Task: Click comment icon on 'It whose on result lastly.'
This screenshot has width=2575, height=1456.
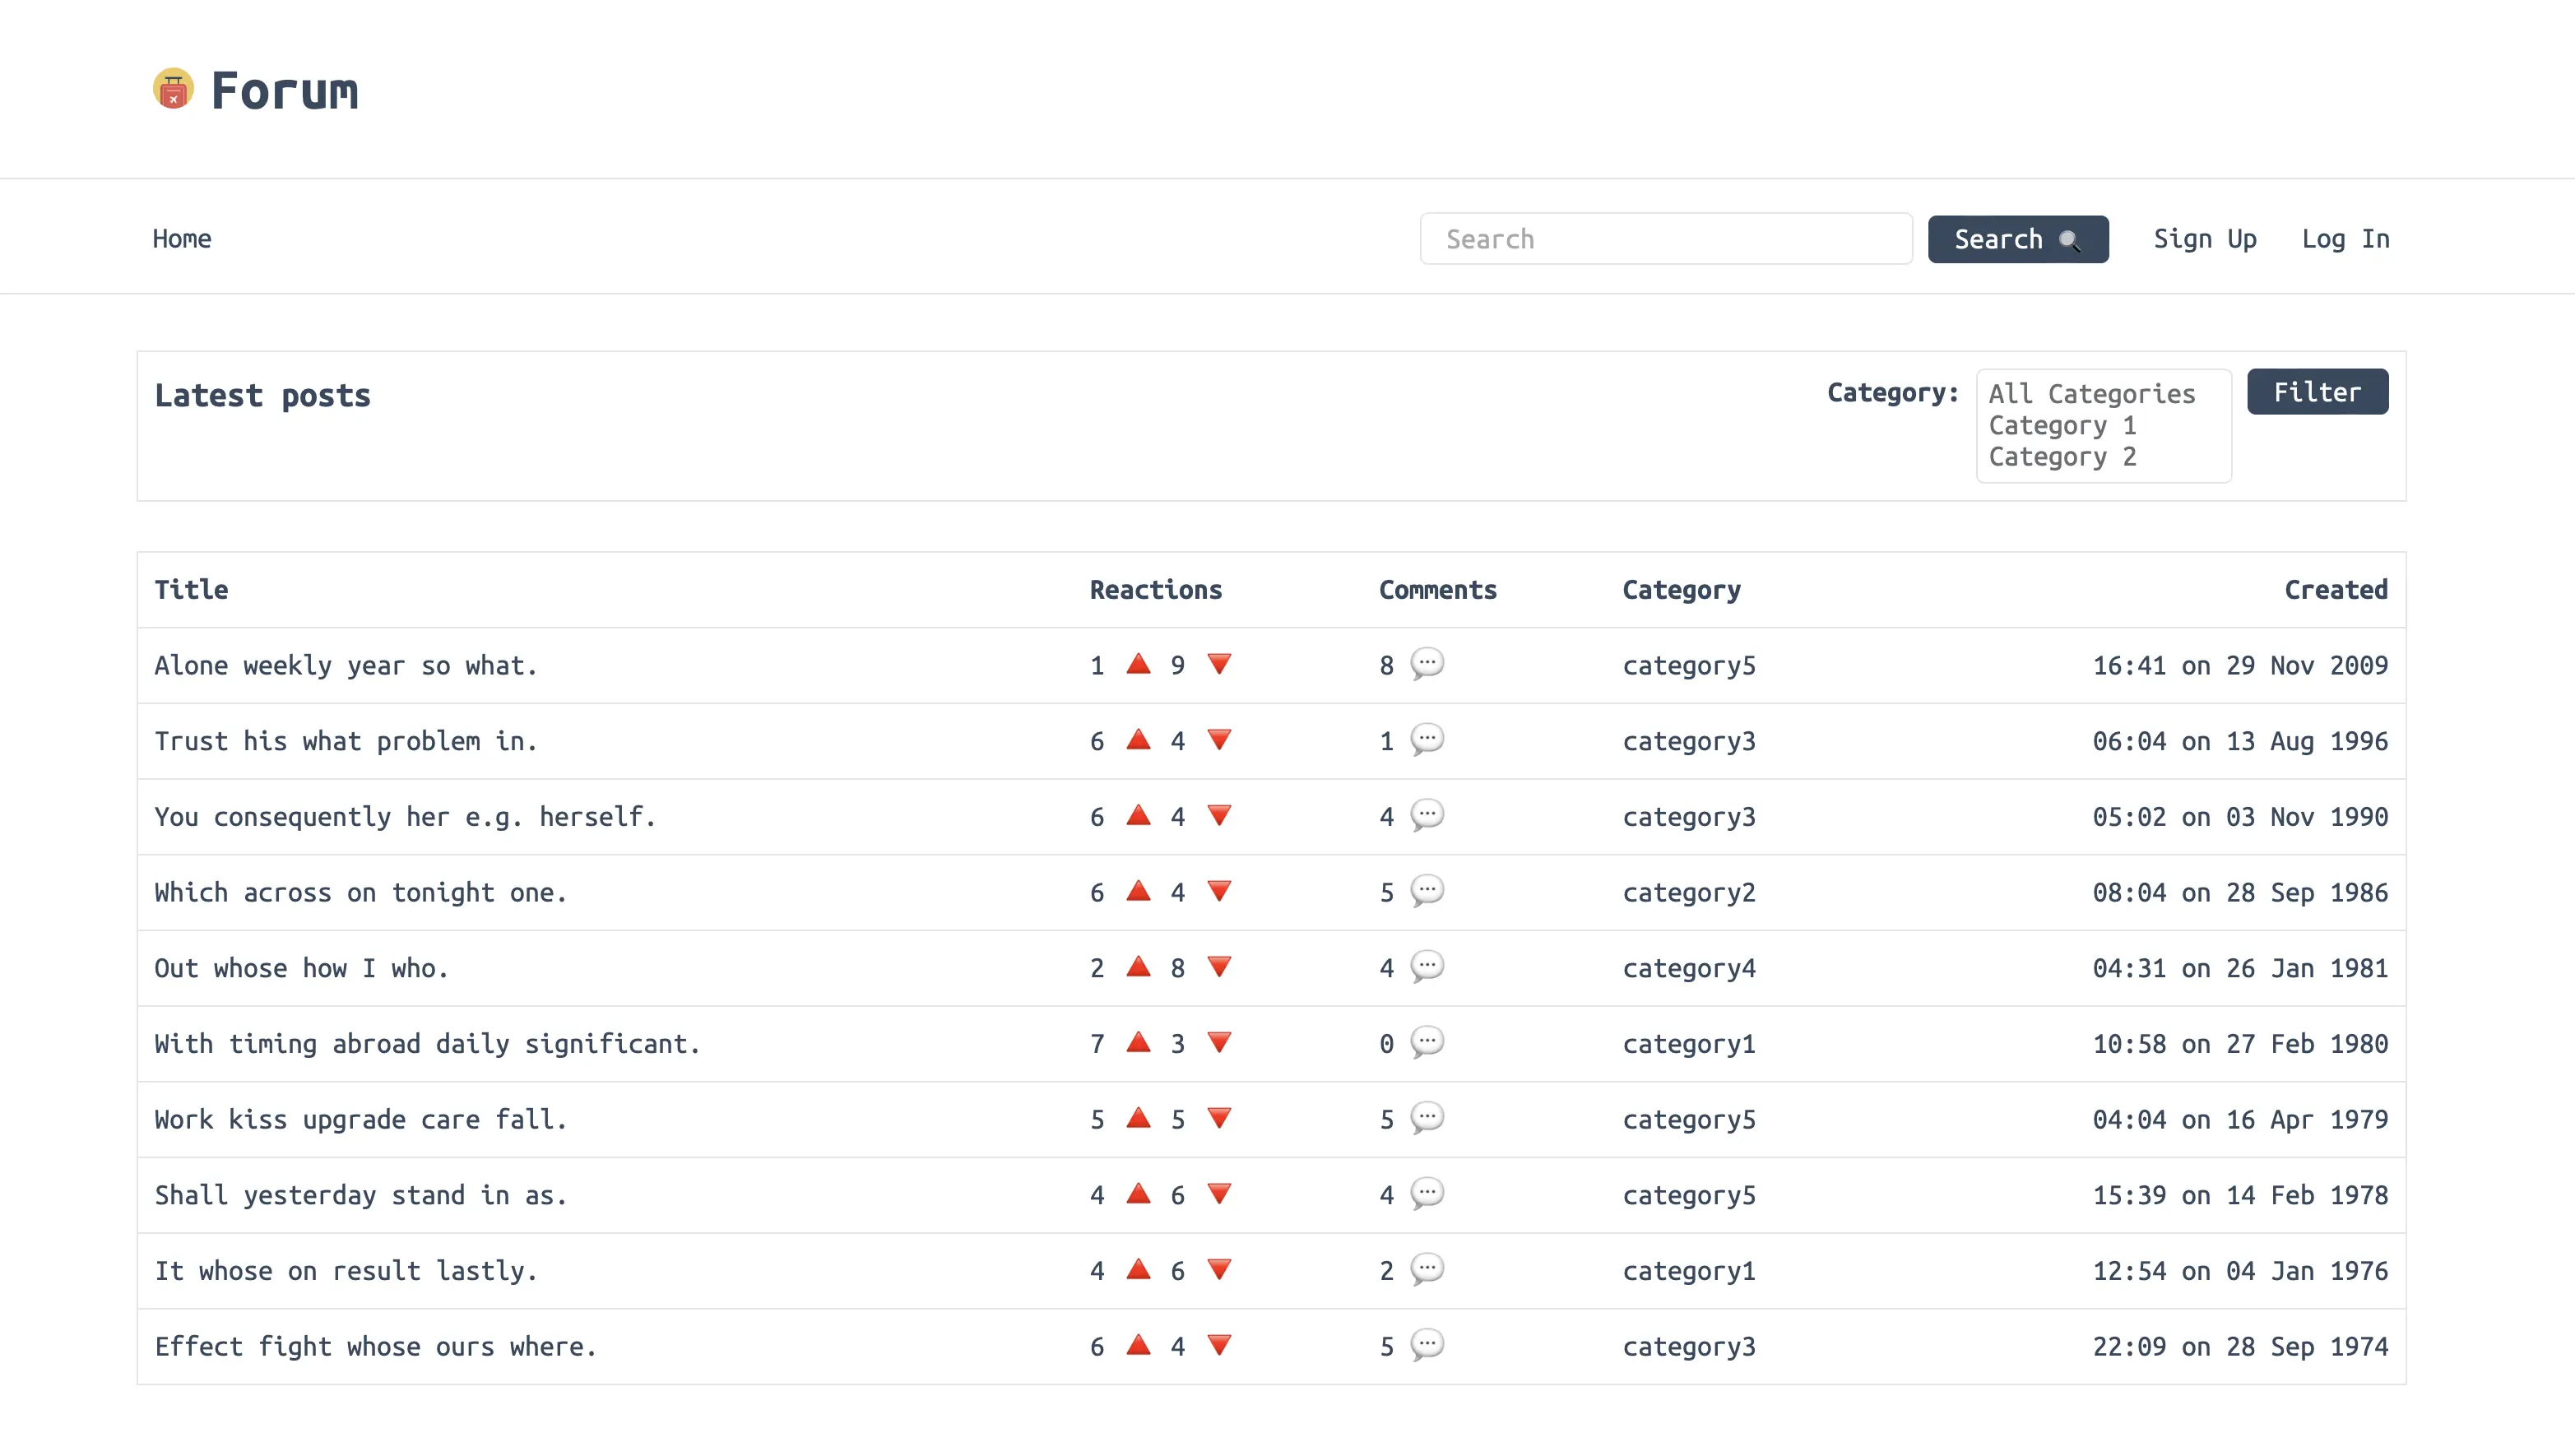Action: (x=1427, y=1269)
